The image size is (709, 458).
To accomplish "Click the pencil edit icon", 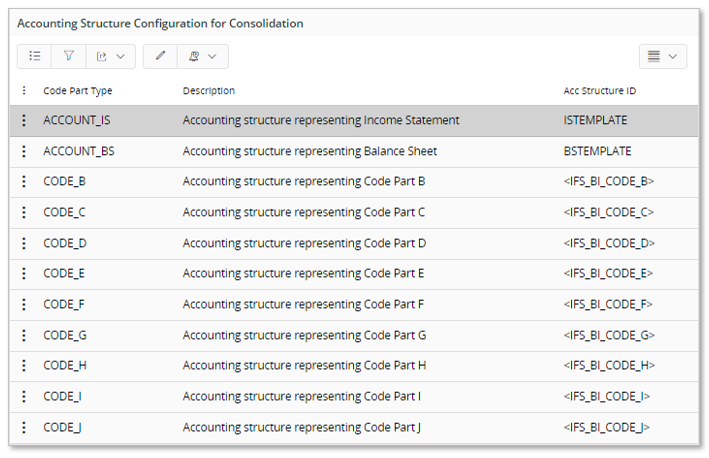I will (160, 56).
